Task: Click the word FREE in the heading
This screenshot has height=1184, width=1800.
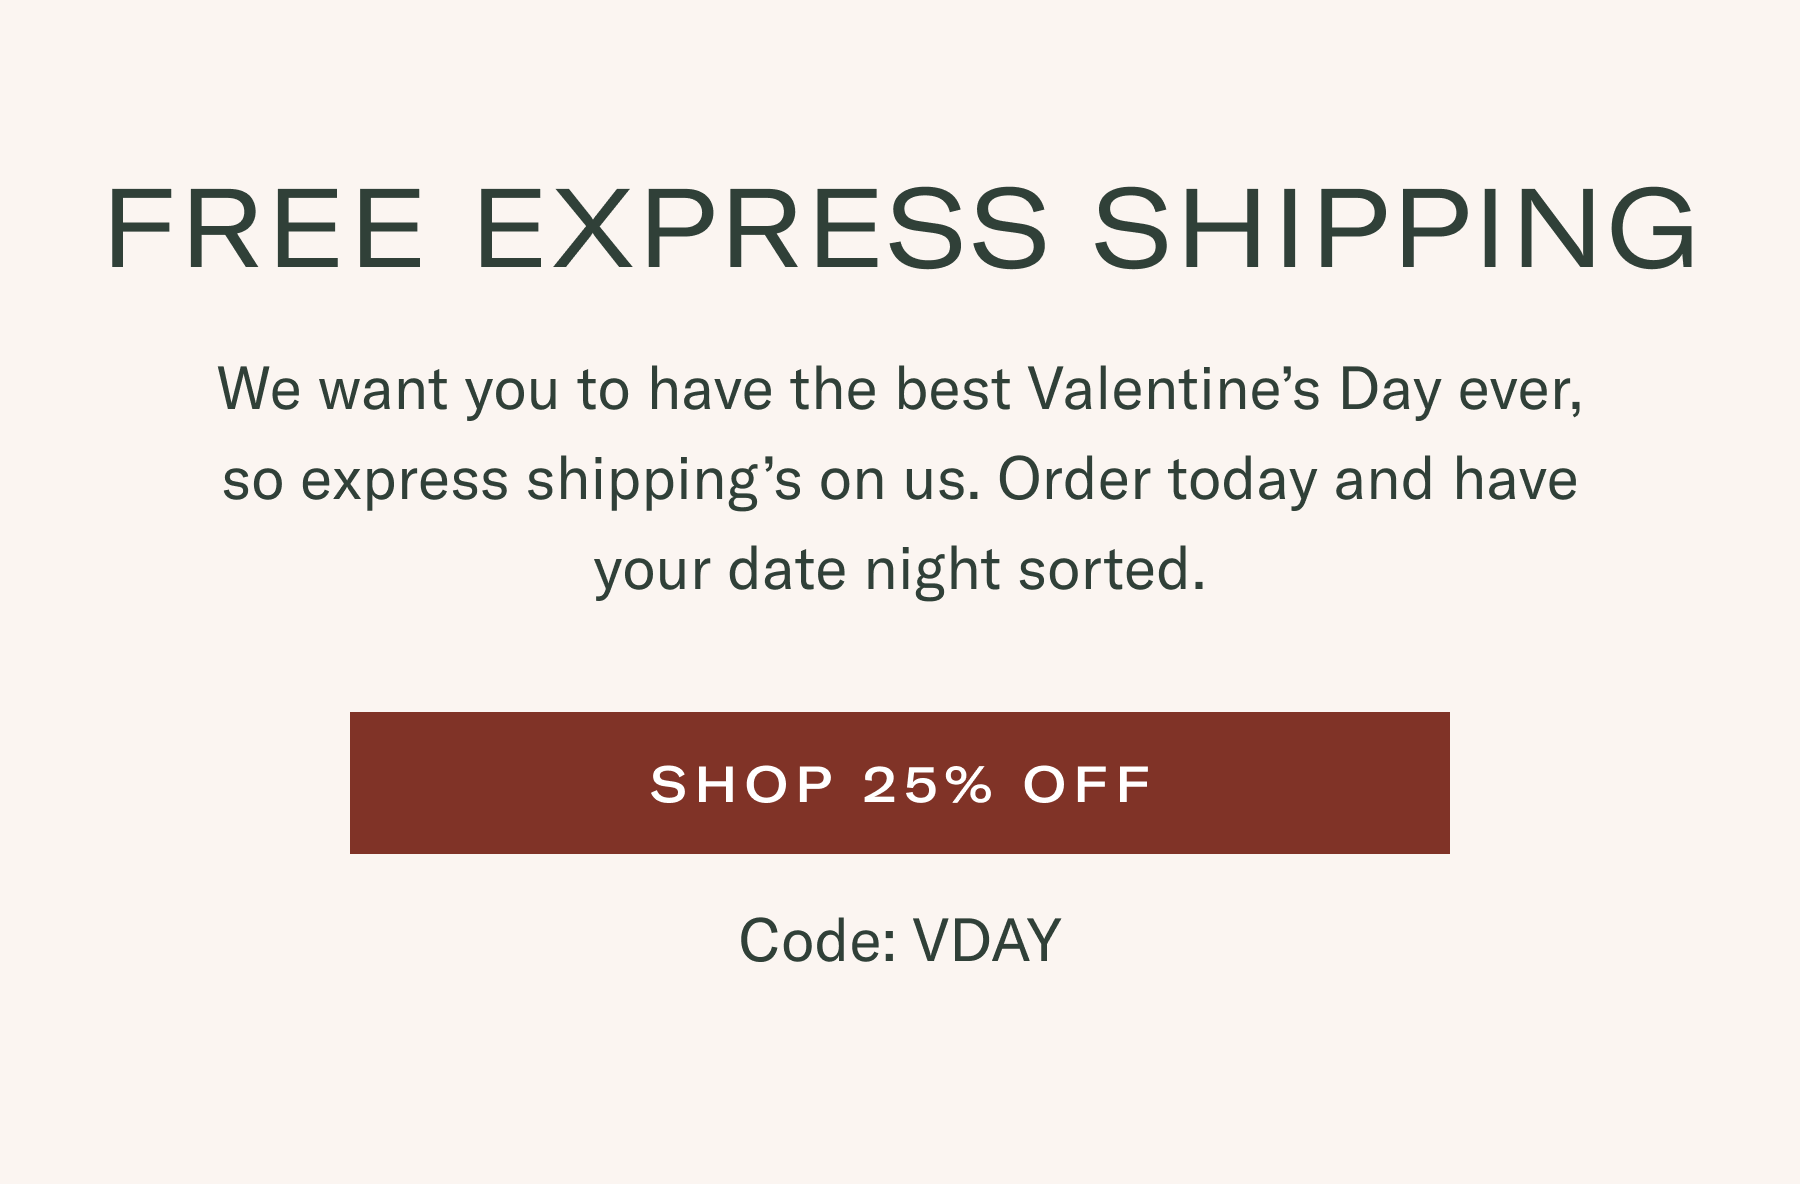Action: [266, 229]
